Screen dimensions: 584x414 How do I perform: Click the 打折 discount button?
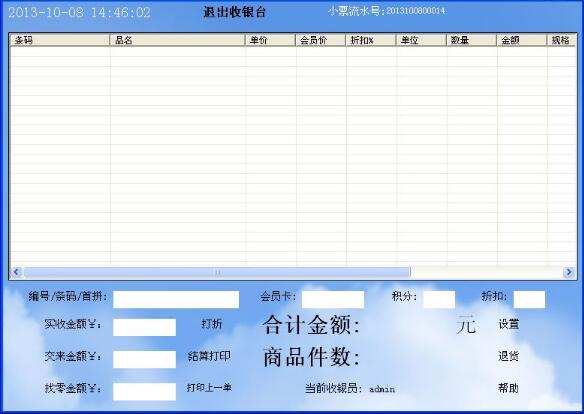[x=212, y=324]
